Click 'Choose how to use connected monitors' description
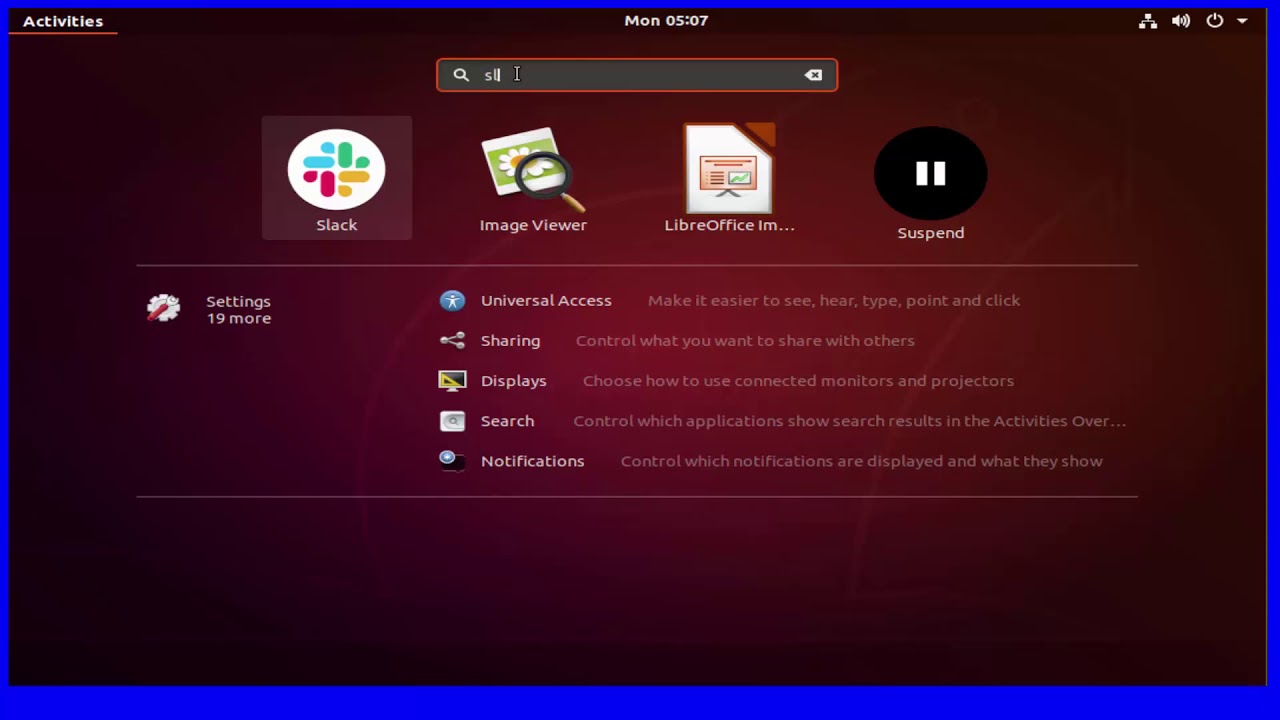 [x=798, y=380]
